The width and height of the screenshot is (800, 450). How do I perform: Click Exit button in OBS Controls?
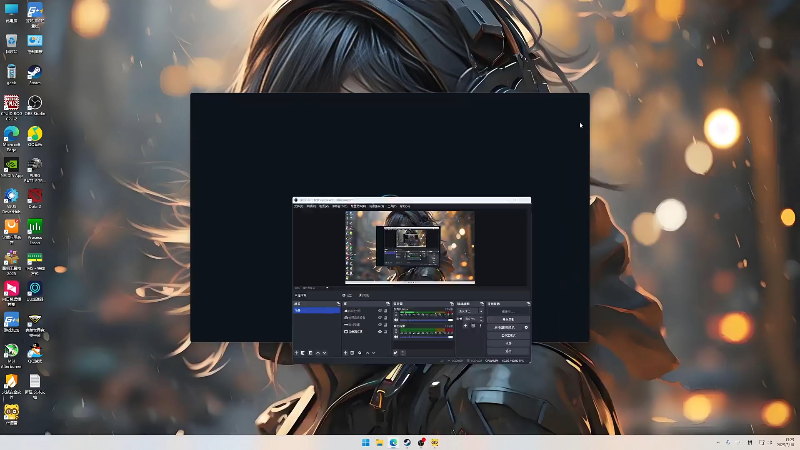[508, 351]
